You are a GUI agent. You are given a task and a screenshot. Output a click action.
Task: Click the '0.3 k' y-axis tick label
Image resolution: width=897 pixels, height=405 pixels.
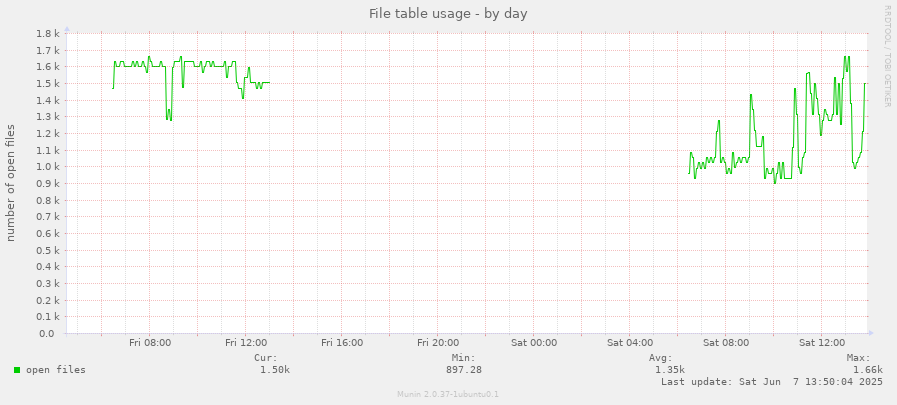(49, 284)
